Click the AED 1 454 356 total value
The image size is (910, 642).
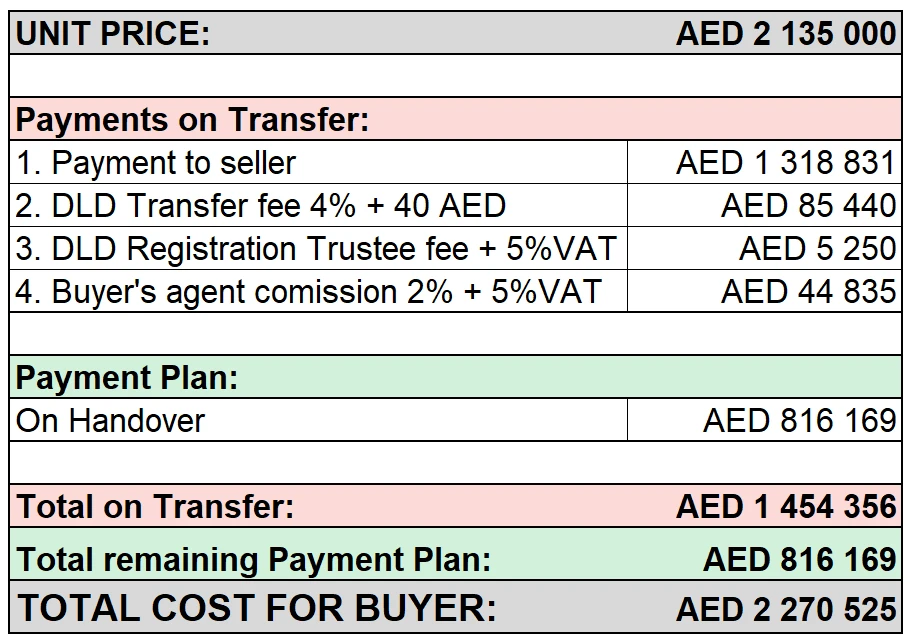click(786, 506)
